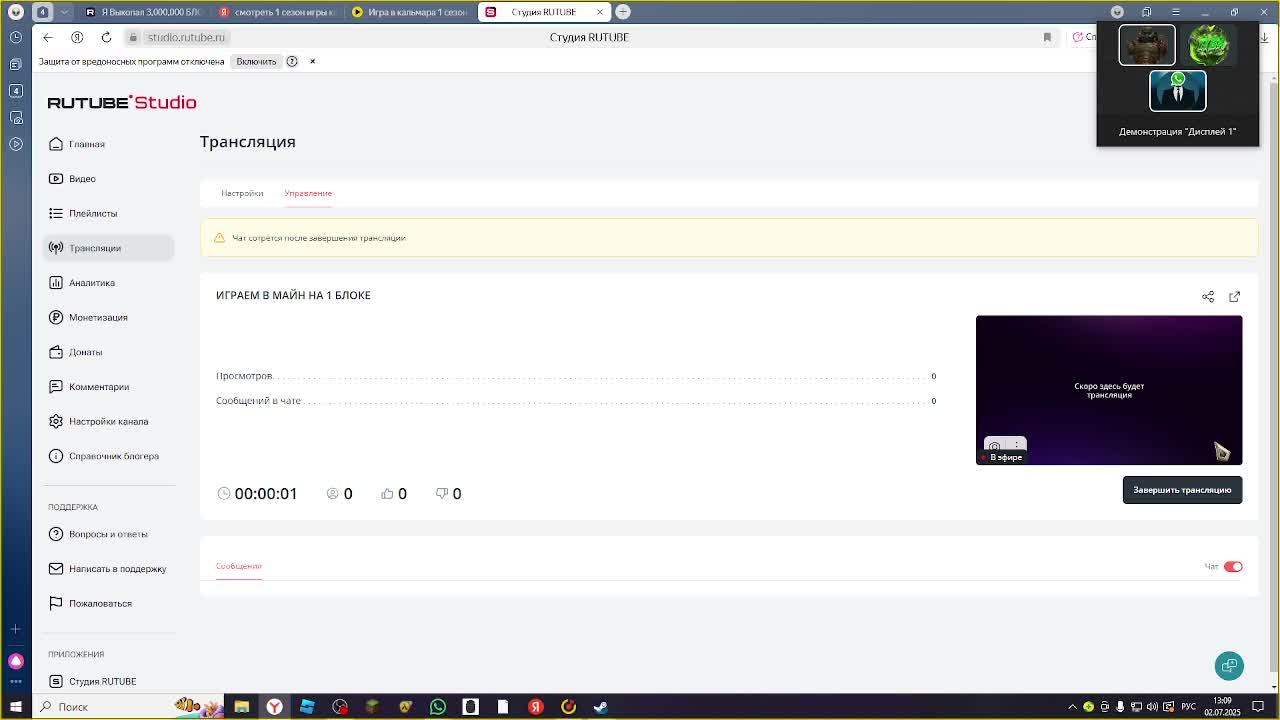Go back in browser
The height and width of the screenshot is (720, 1280).
tap(47, 37)
